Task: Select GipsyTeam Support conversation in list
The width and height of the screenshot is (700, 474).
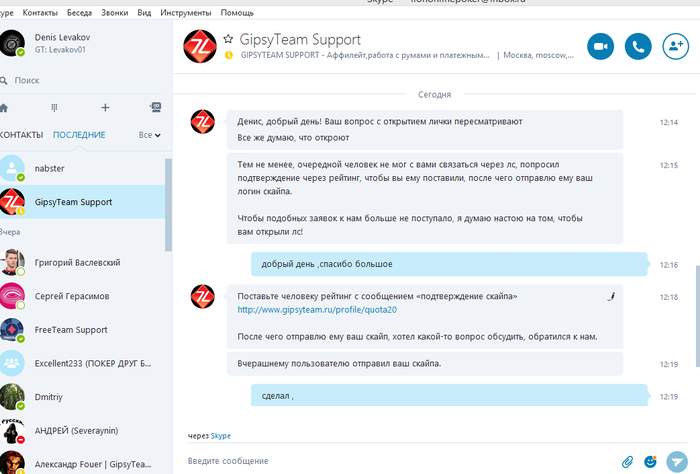Action: coord(82,202)
